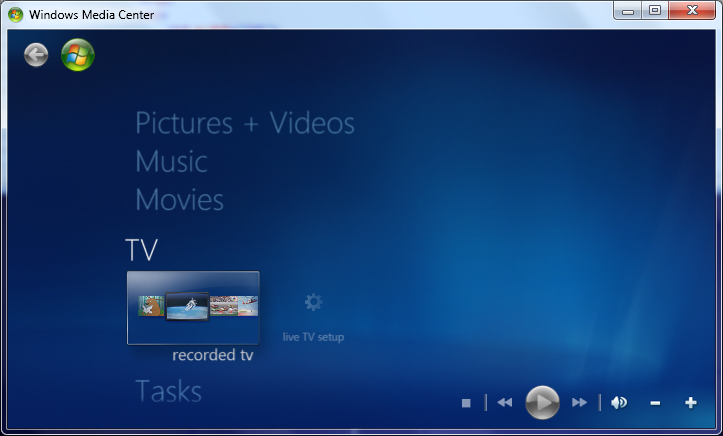Go back with the arrow button
723x436 pixels.
tap(36, 55)
